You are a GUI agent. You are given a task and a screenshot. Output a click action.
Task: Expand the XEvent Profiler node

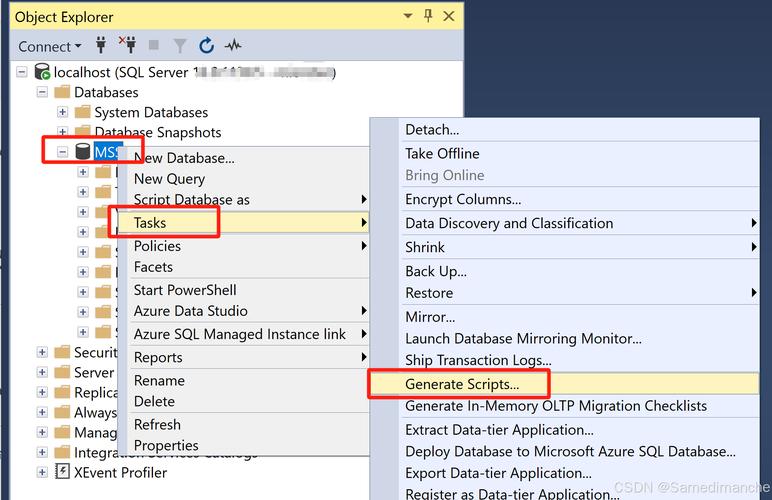[42, 472]
